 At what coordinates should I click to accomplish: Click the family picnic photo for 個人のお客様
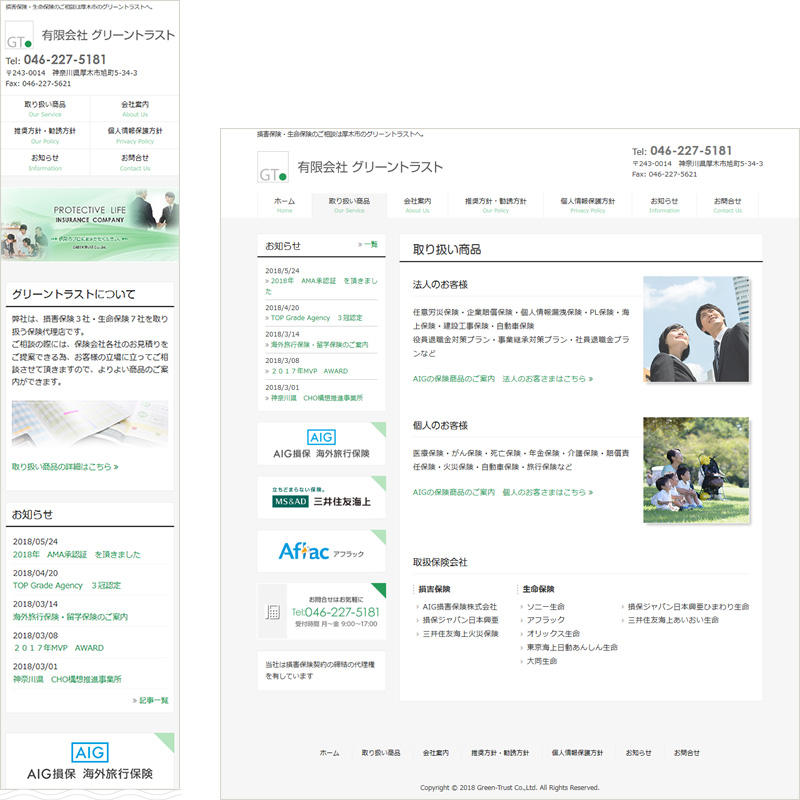(x=696, y=470)
